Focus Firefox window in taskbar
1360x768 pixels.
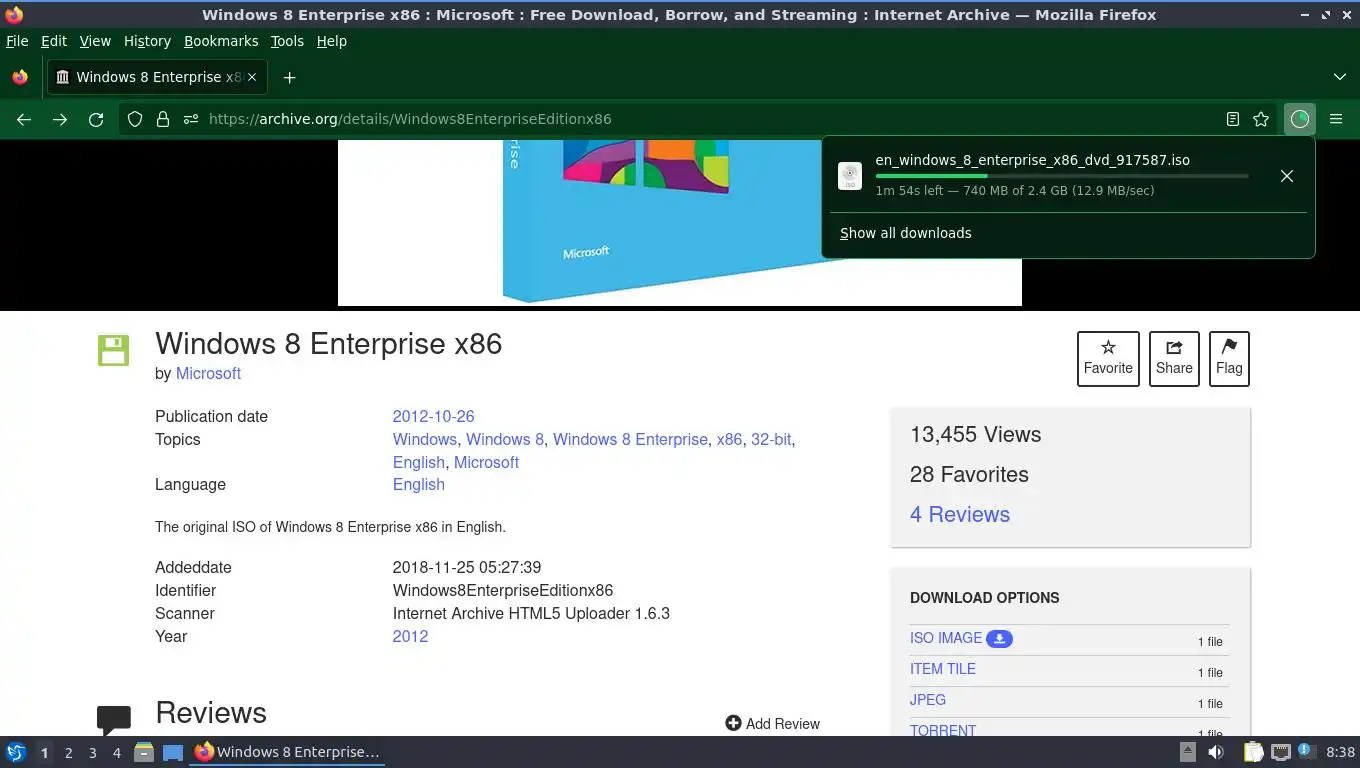click(x=288, y=752)
